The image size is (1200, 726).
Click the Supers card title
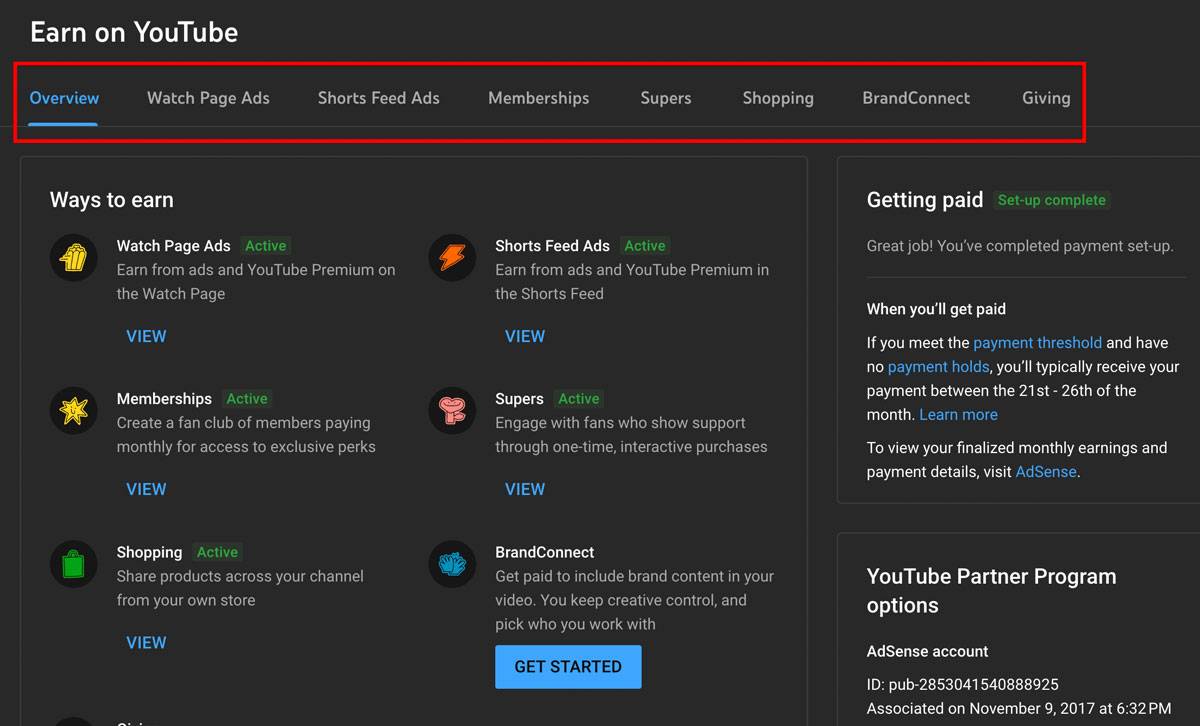(x=520, y=399)
